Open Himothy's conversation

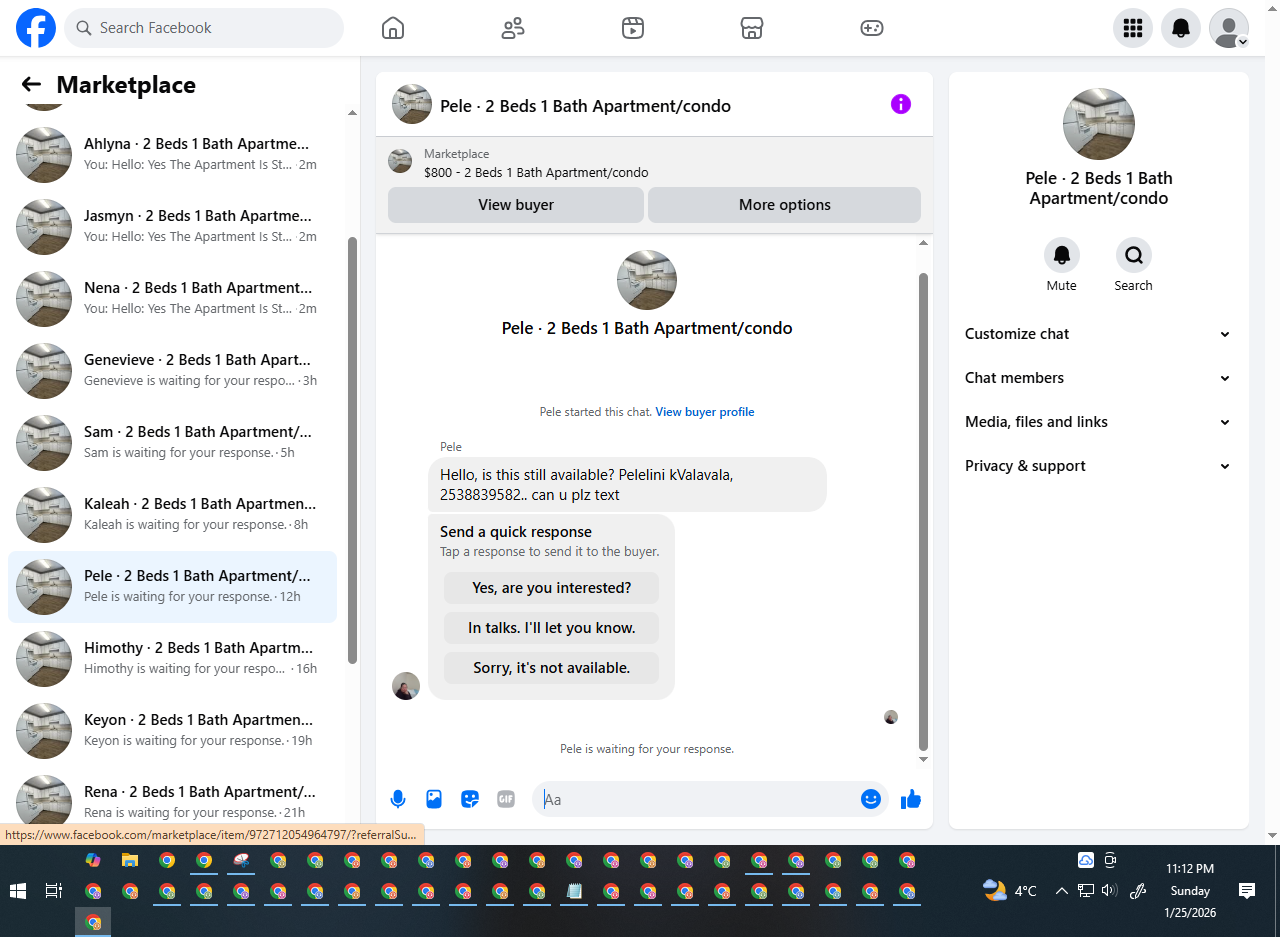click(172, 658)
